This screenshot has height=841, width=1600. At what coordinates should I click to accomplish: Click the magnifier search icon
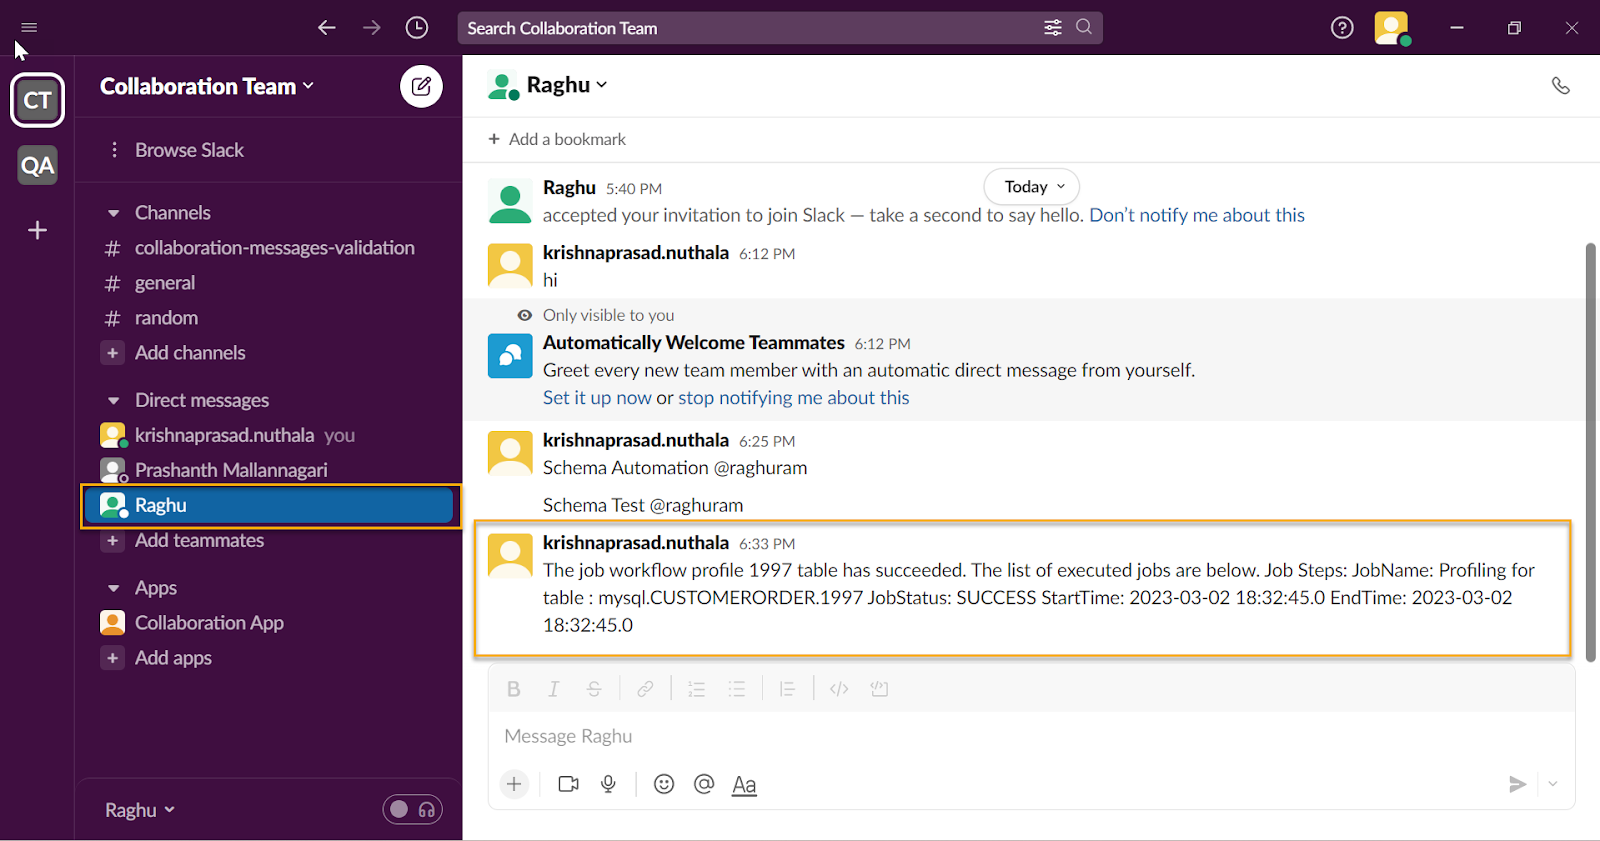pos(1084,27)
